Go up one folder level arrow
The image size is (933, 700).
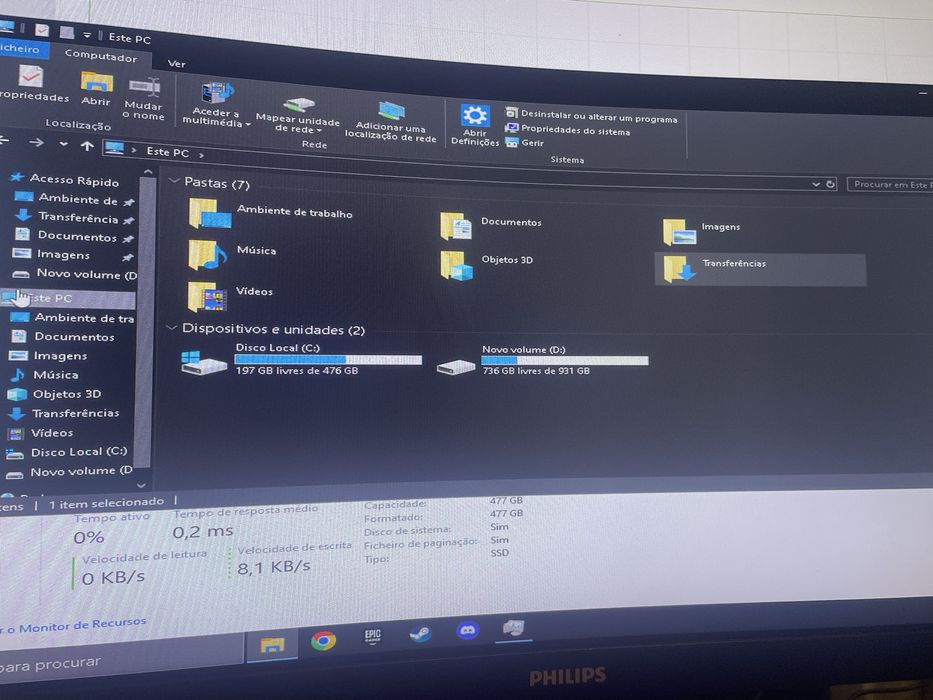coord(87,145)
